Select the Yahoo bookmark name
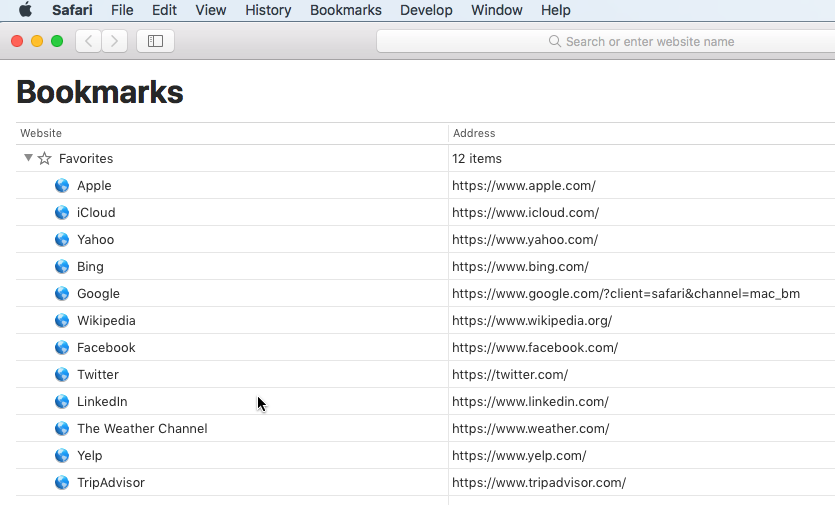The width and height of the screenshot is (835, 505). [95, 240]
